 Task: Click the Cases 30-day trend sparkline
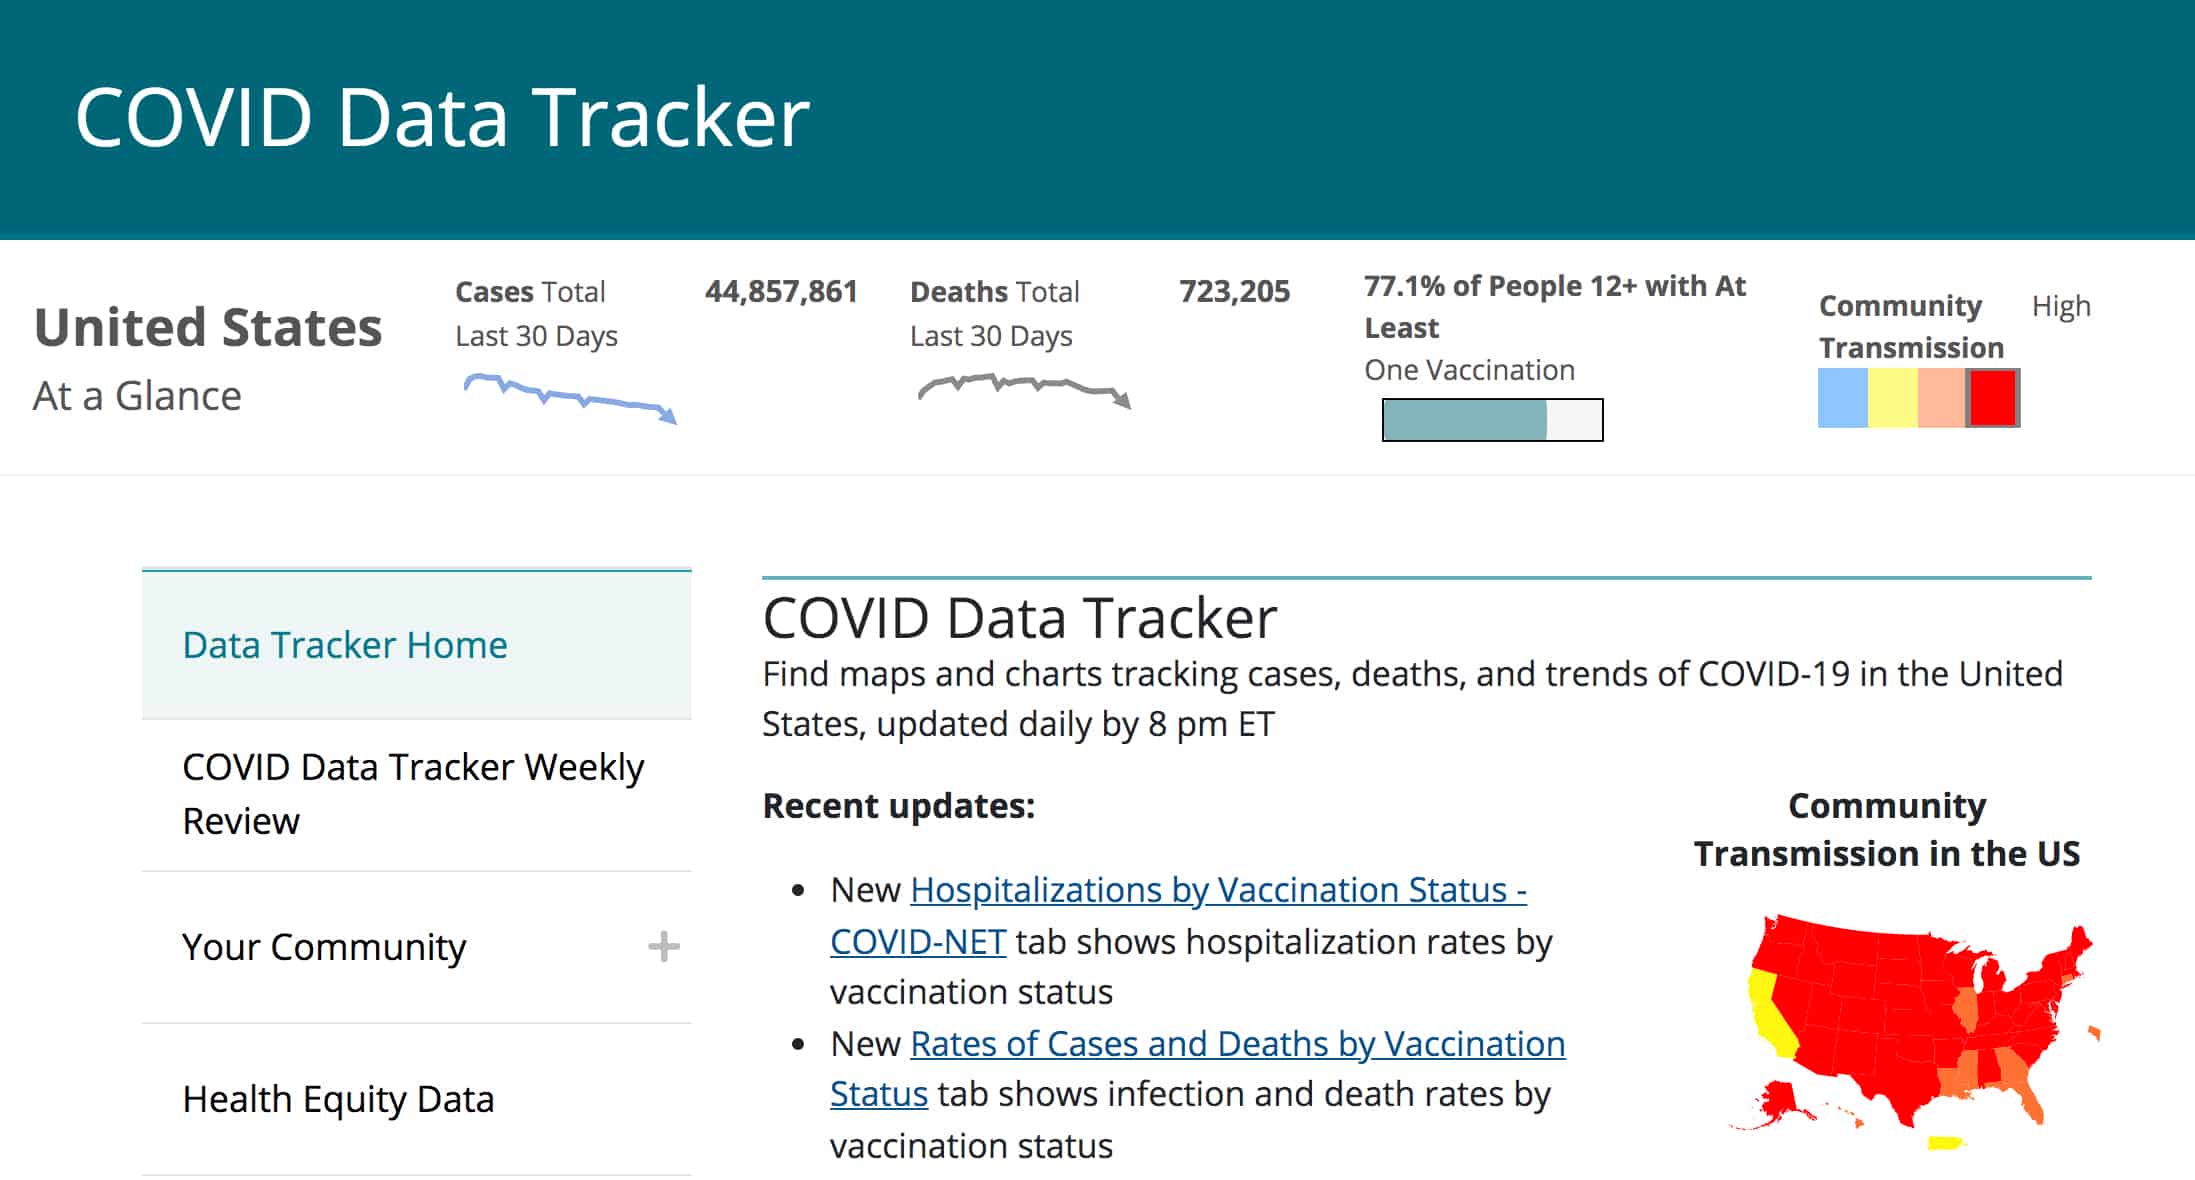click(570, 396)
